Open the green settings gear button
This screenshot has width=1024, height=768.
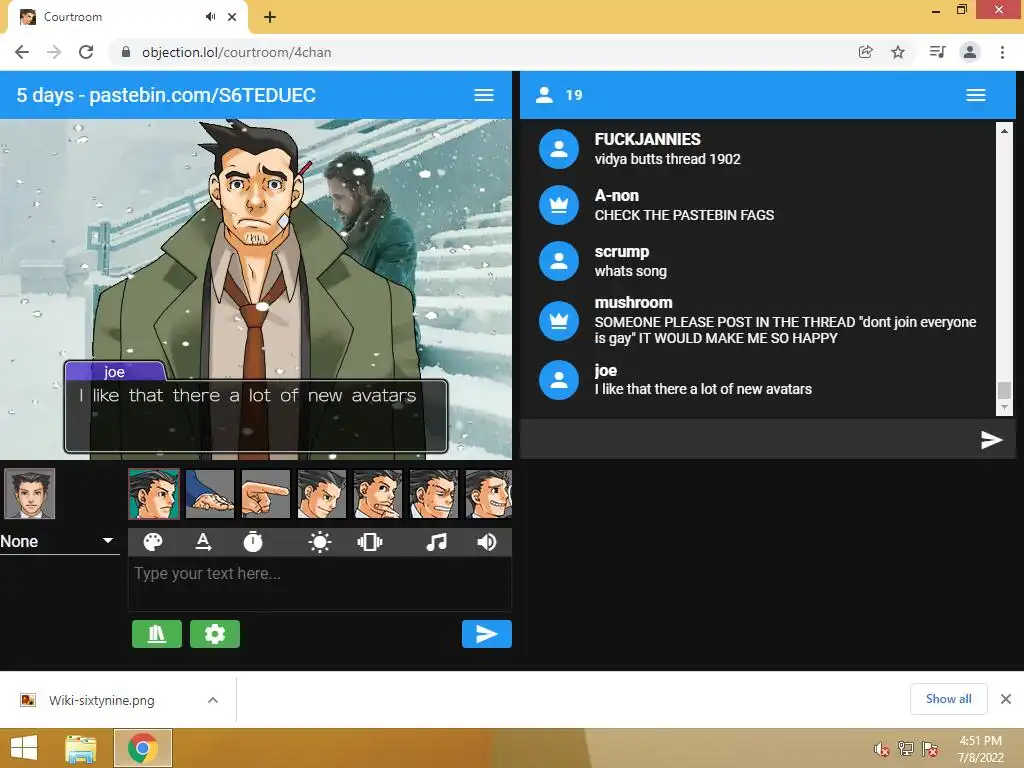[x=215, y=634]
